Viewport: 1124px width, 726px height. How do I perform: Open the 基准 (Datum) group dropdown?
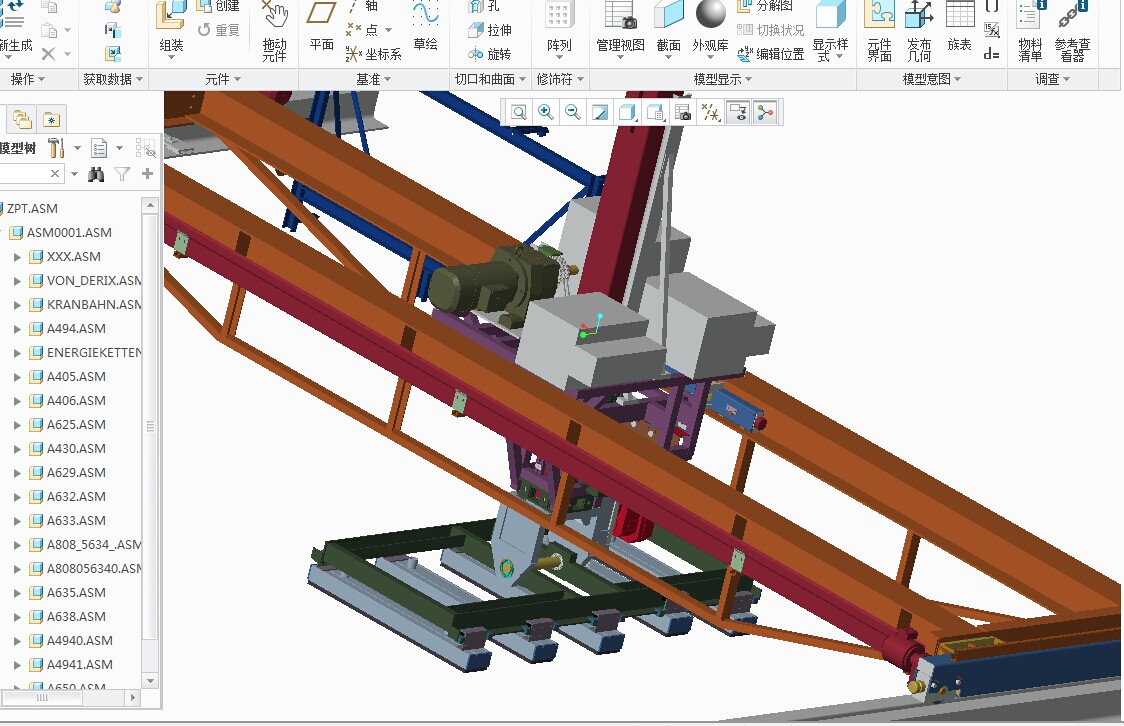coord(371,78)
